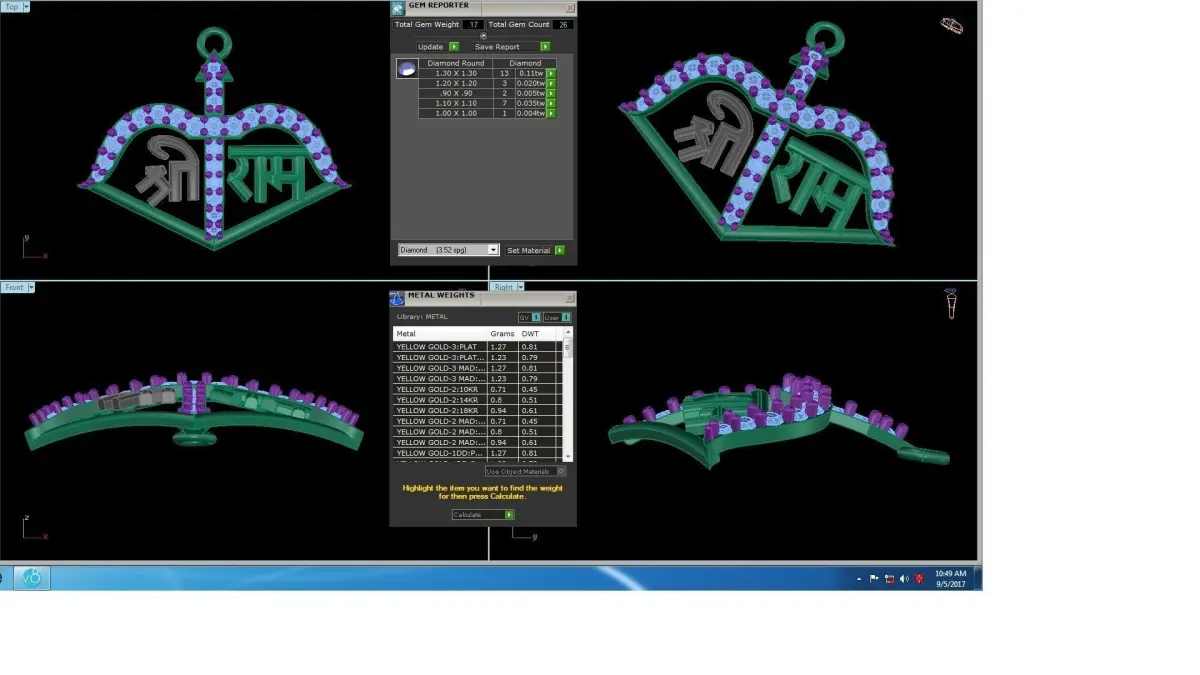Select the YELLOW GOLD-2:10KR row
The height and width of the screenshot is (675, 1200).
(478, 389)
